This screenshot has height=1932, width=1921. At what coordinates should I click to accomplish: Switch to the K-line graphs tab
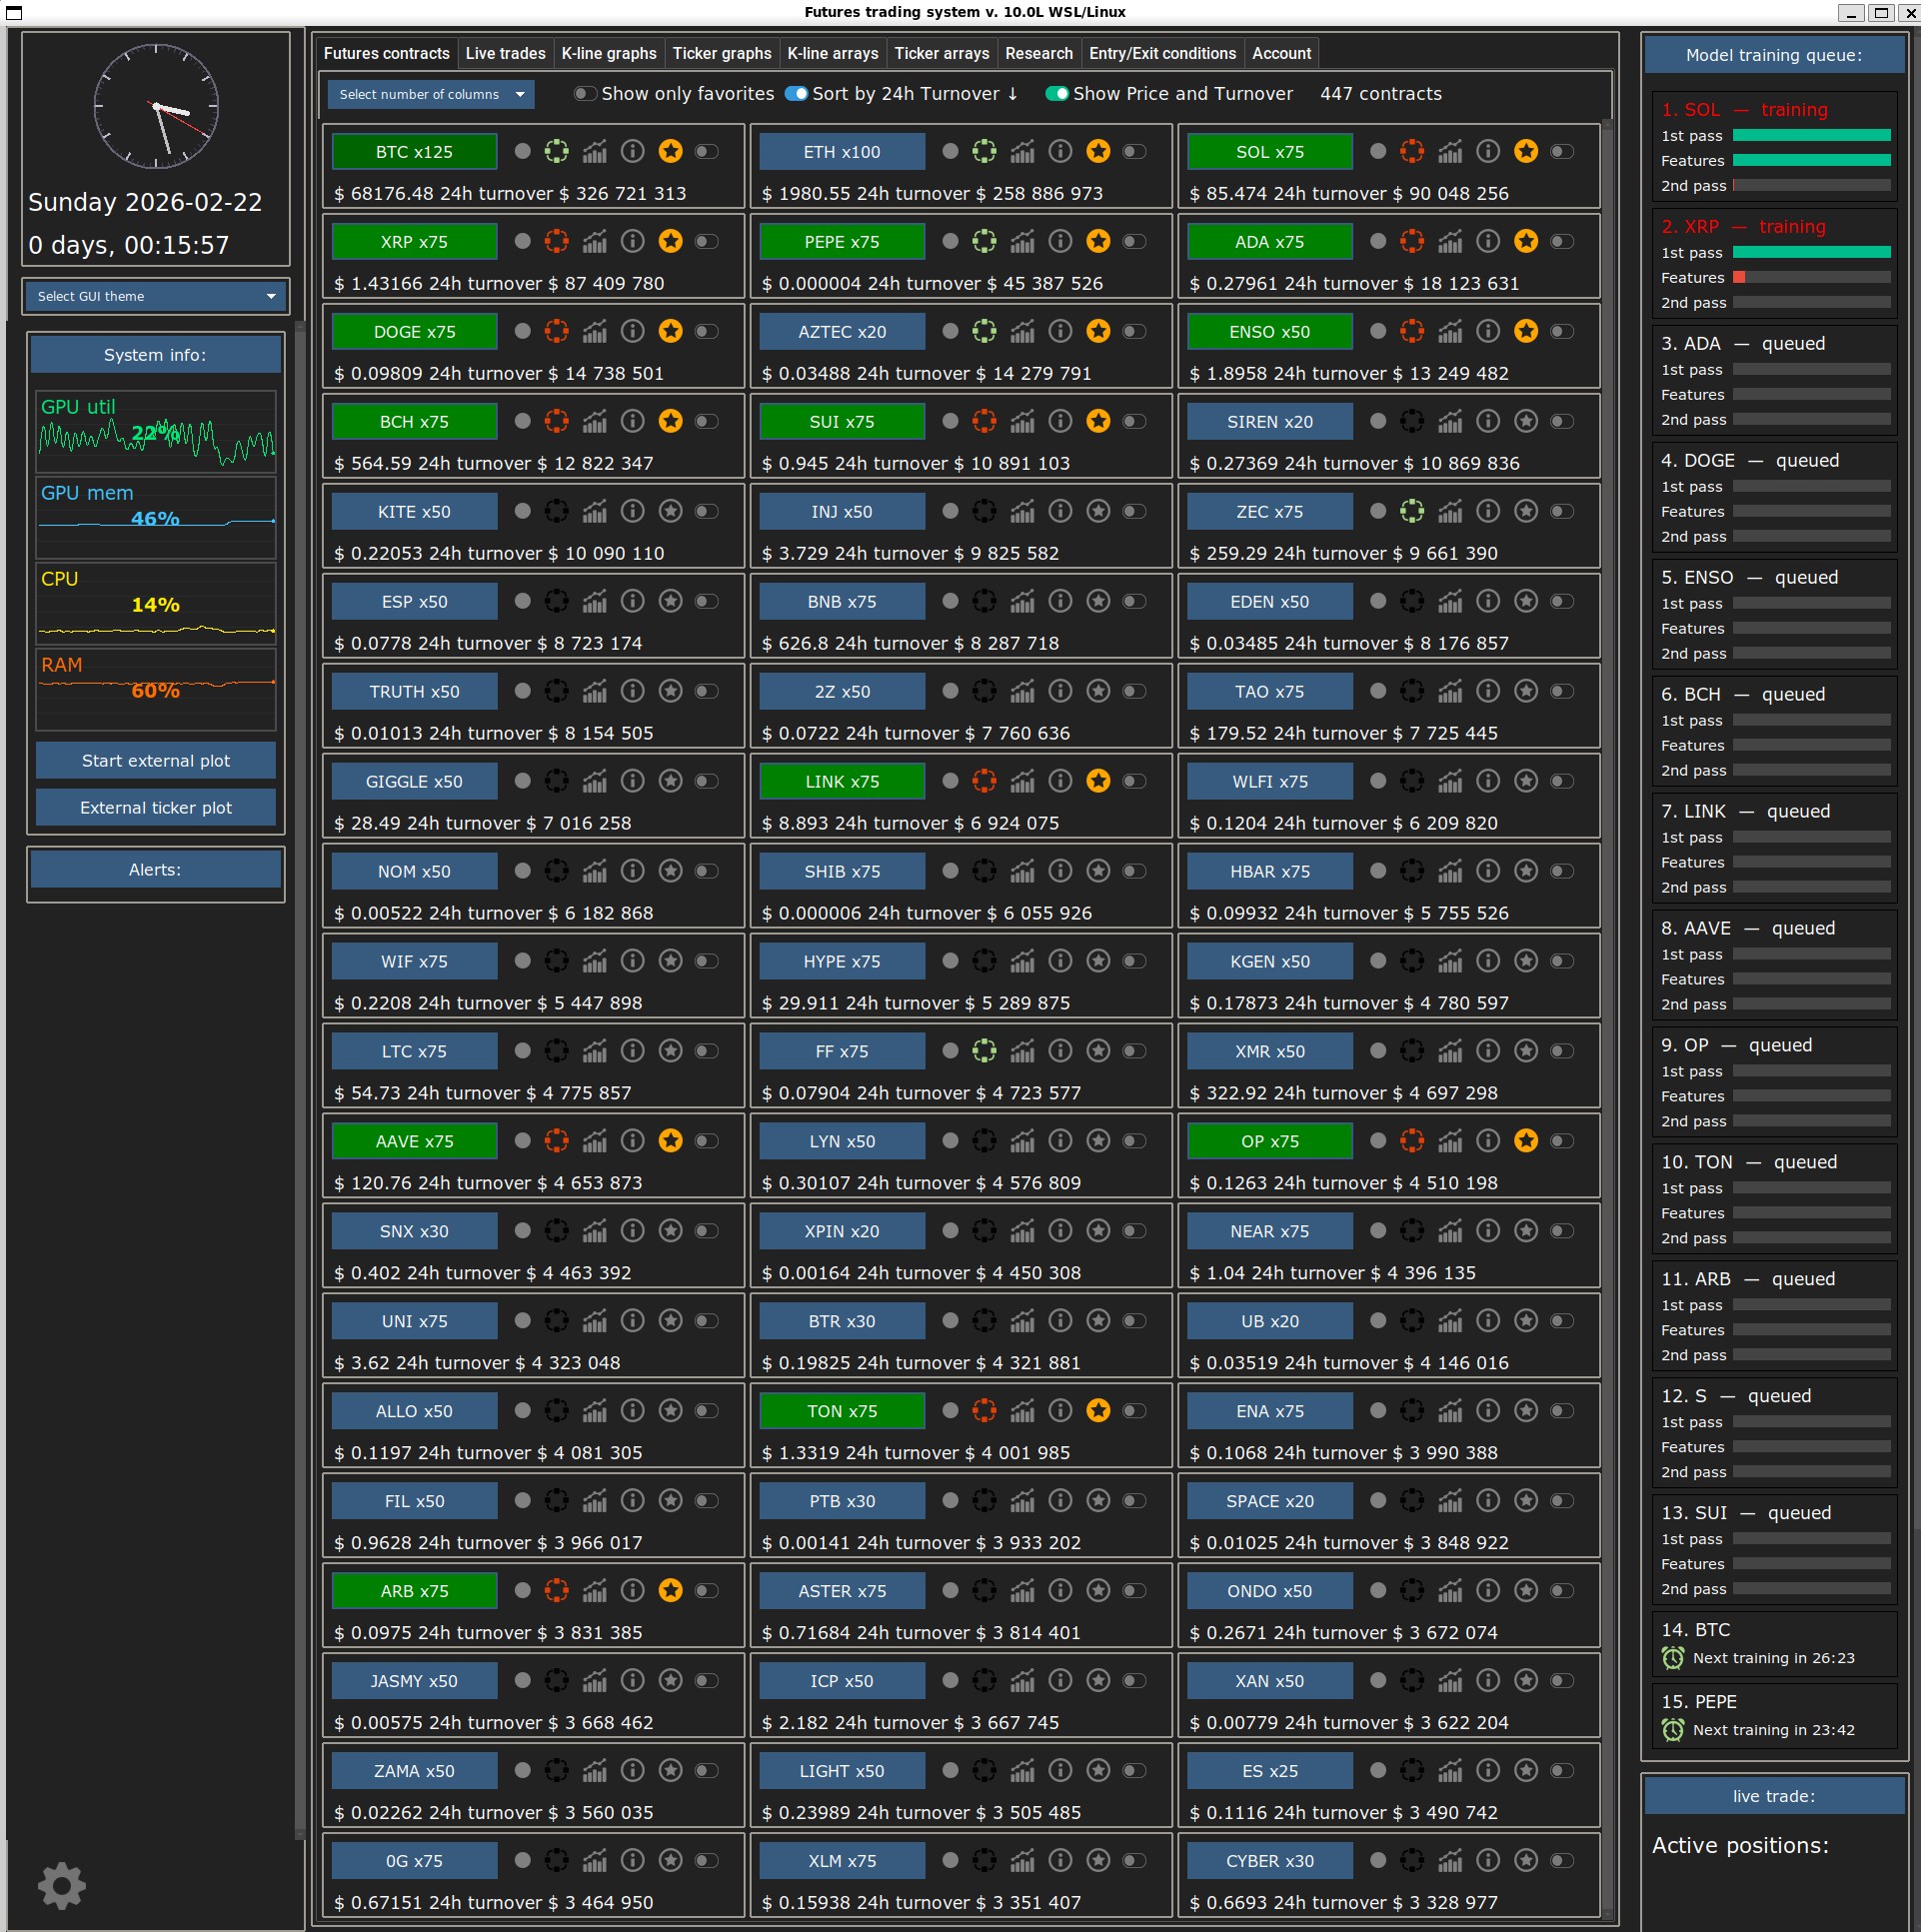tap(608, 53)
